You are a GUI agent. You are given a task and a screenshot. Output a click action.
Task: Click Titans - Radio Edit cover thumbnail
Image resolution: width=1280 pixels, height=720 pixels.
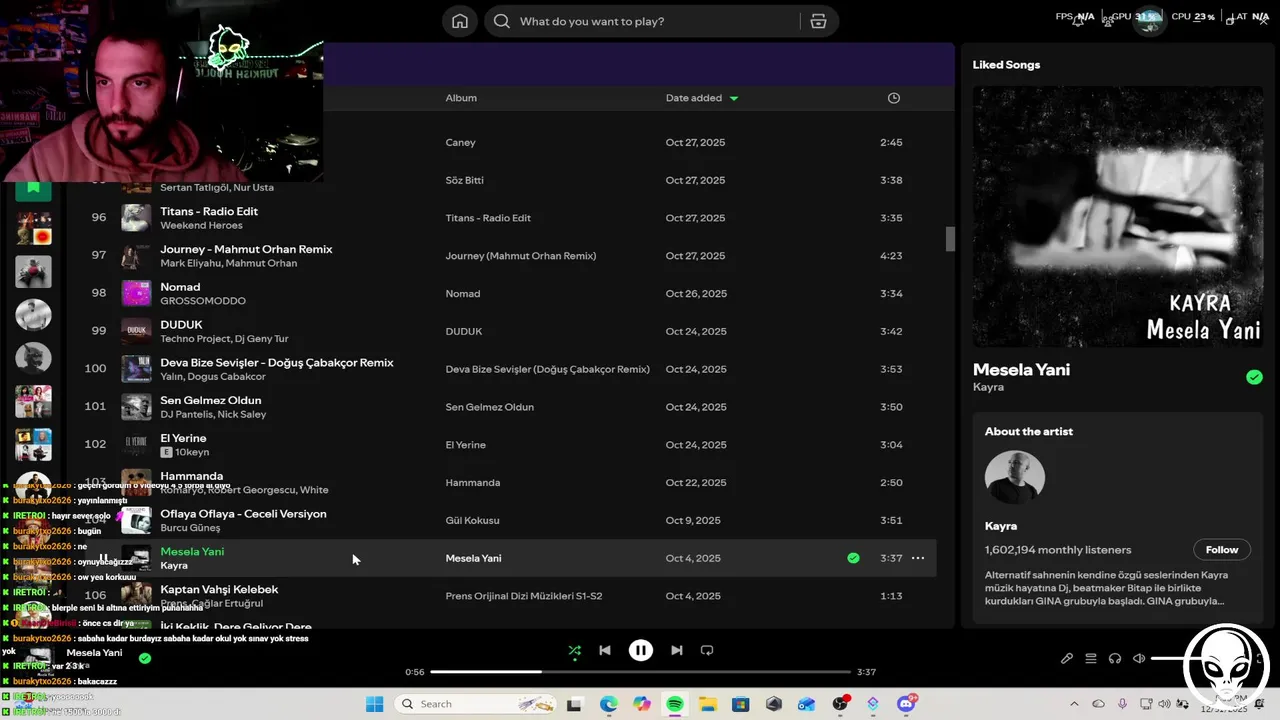coord(136,218)
